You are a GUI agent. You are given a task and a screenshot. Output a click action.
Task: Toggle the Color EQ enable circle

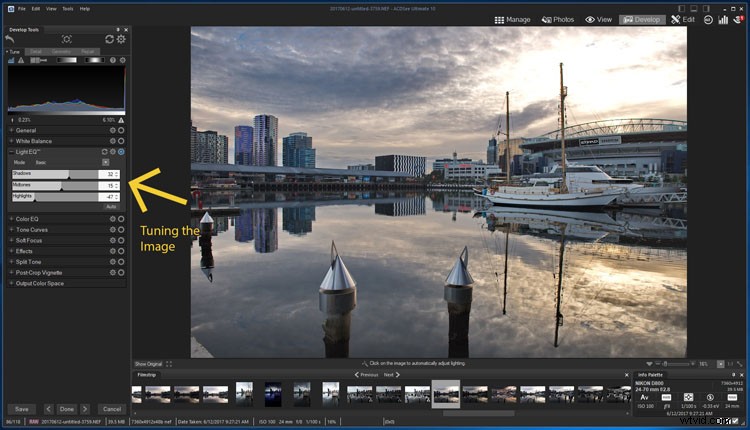pos(121,219)
